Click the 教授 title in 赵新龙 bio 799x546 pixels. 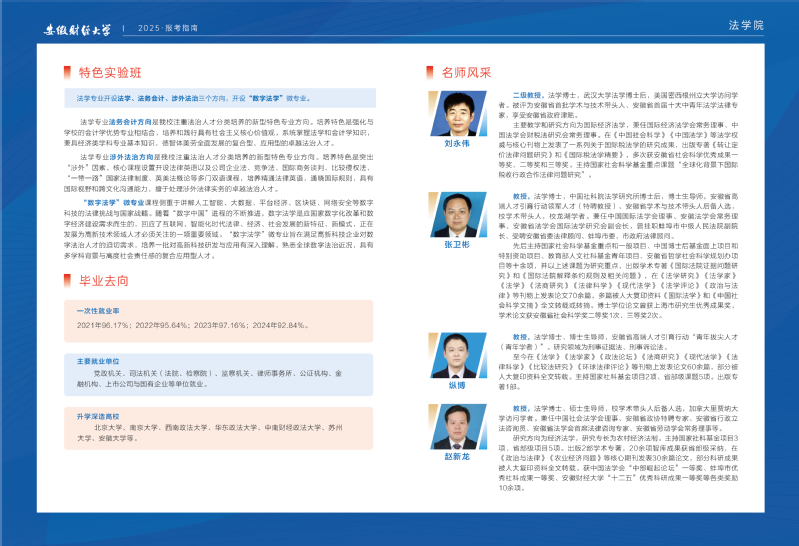click(521, 408)
